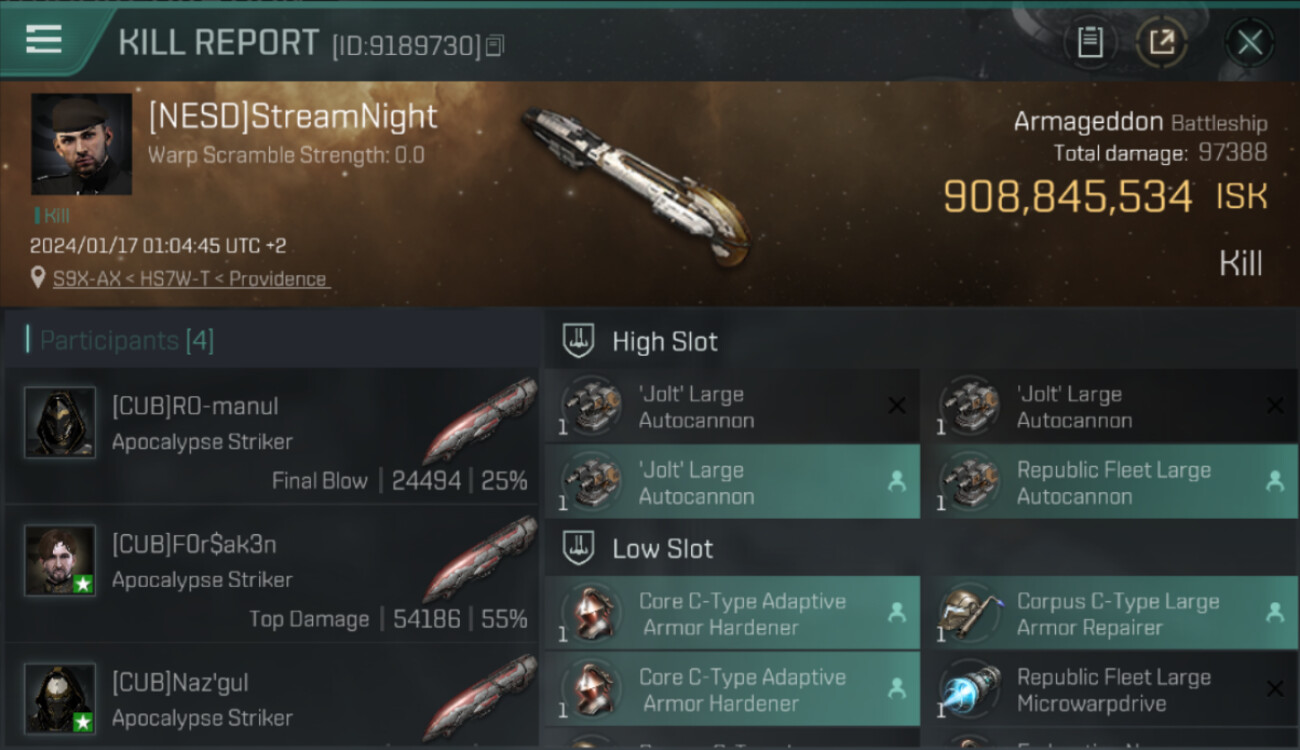Share the kill report externally

pyautogui.click(x=1161, y=43)
